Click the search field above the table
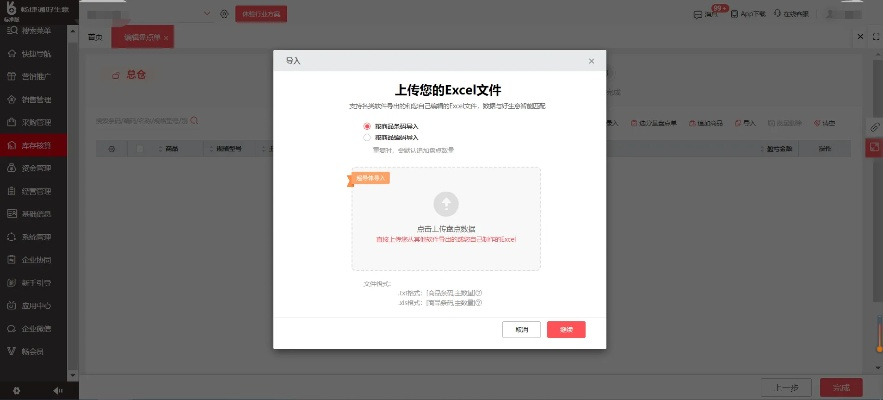 coord(140,121)
